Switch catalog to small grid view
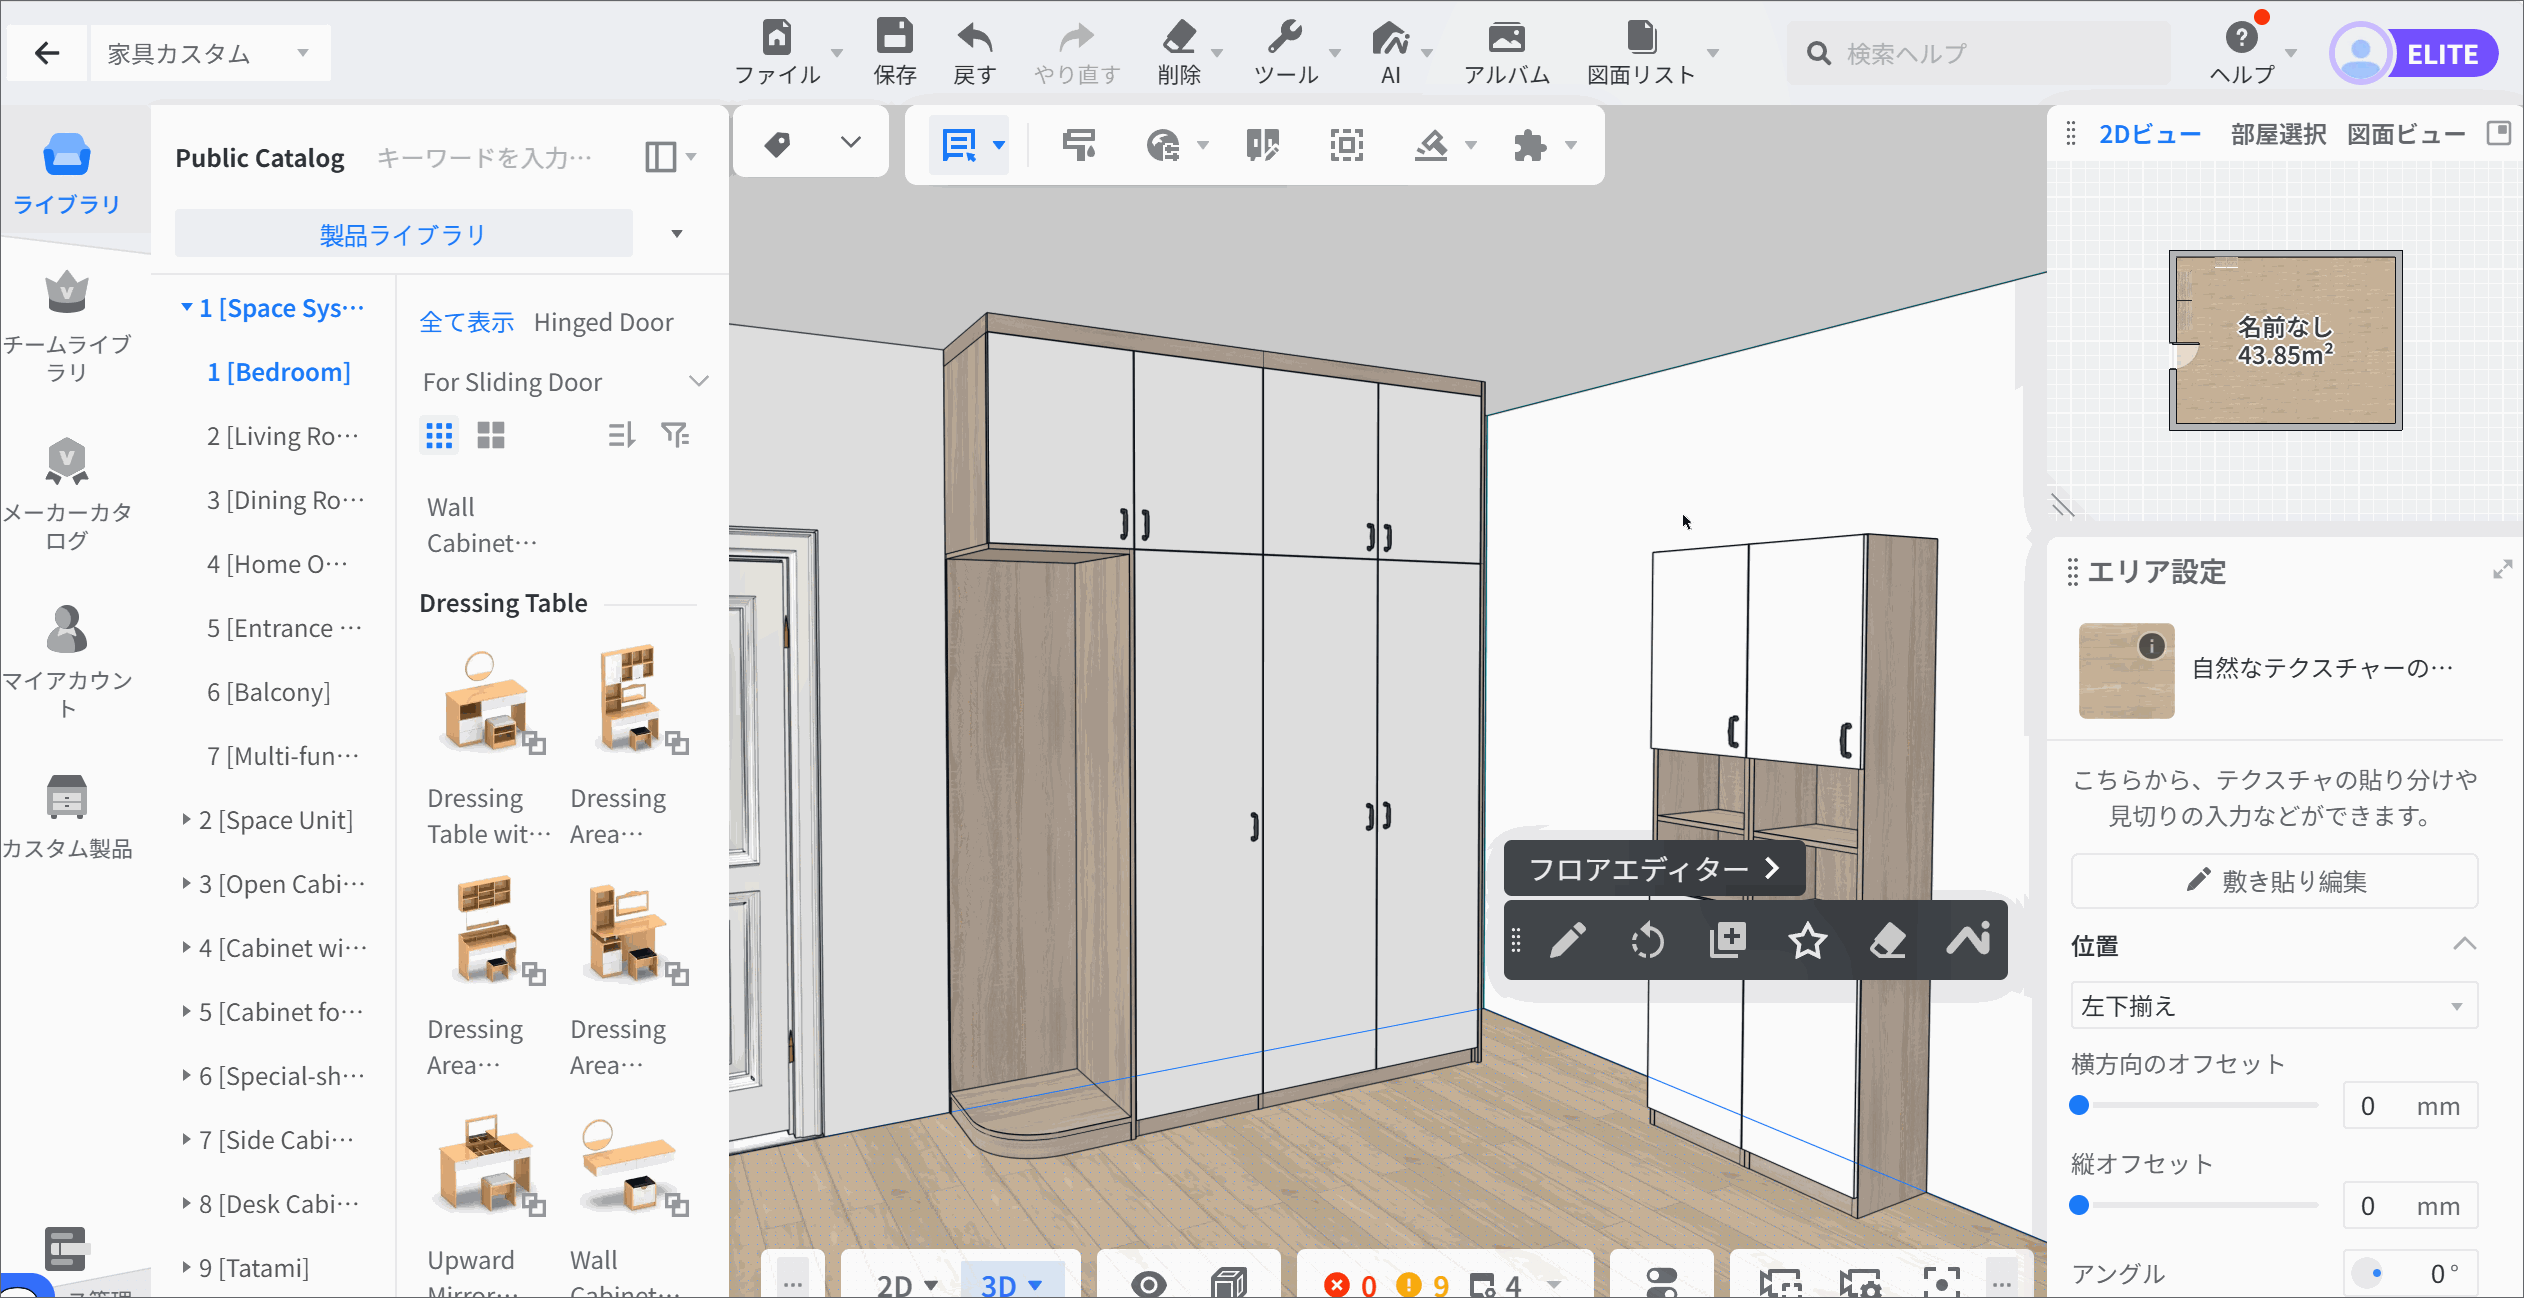The width and height of the screenshot is (2524, 1298). click(x=439, y=435)
